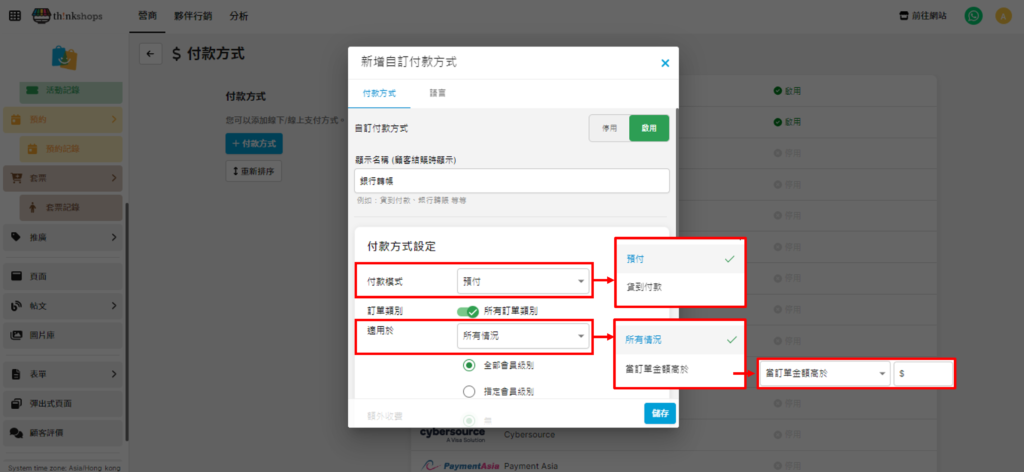1024x472 pixels.
Task: Click the 圖片庫 sidebar icon
Action: pyautogui.click(x=17, y=335)
